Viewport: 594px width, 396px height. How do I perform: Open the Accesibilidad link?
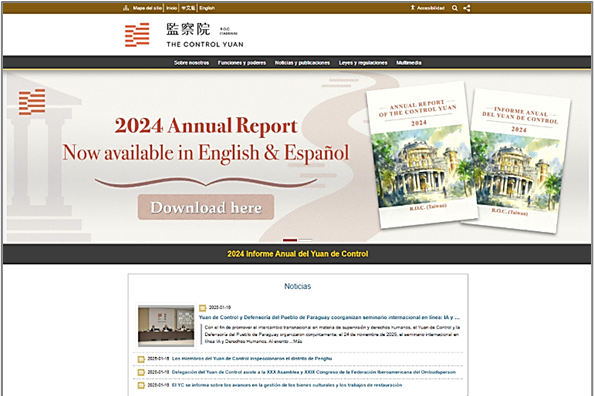(x=431, y=8)
